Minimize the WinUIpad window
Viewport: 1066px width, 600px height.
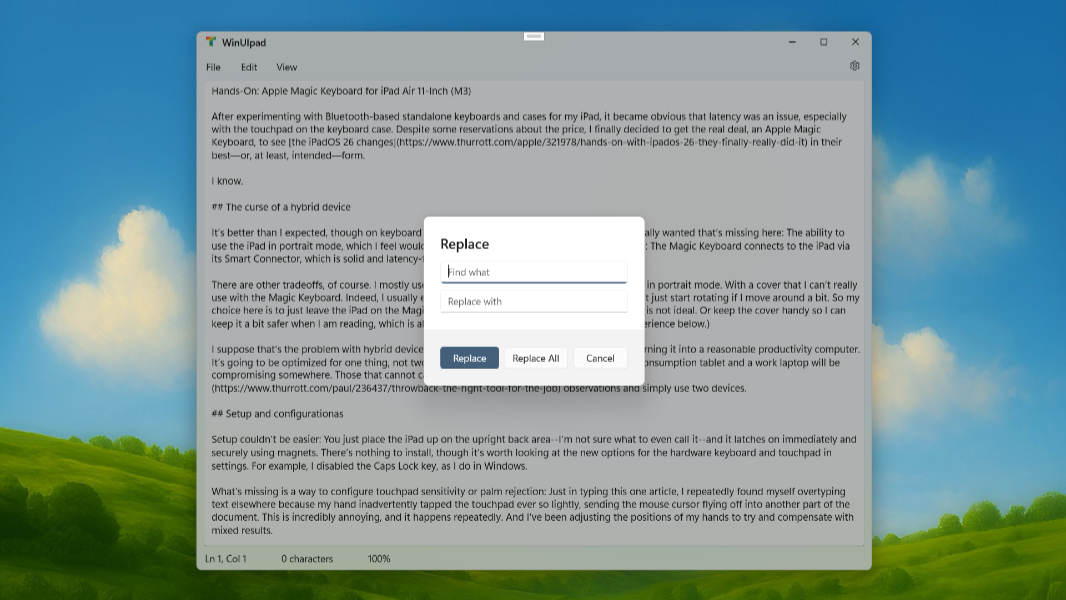[x=791, y=42]
